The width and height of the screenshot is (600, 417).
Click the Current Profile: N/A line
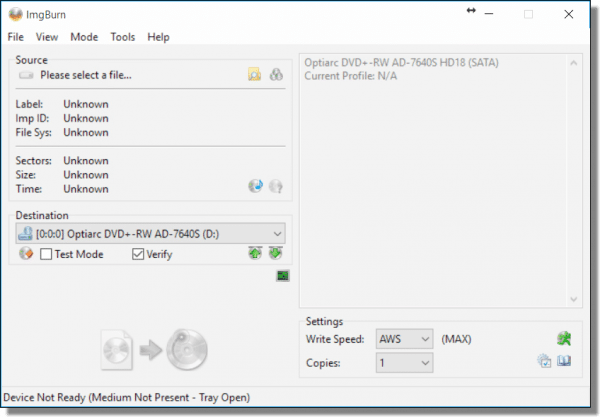(x=351, y=76)
